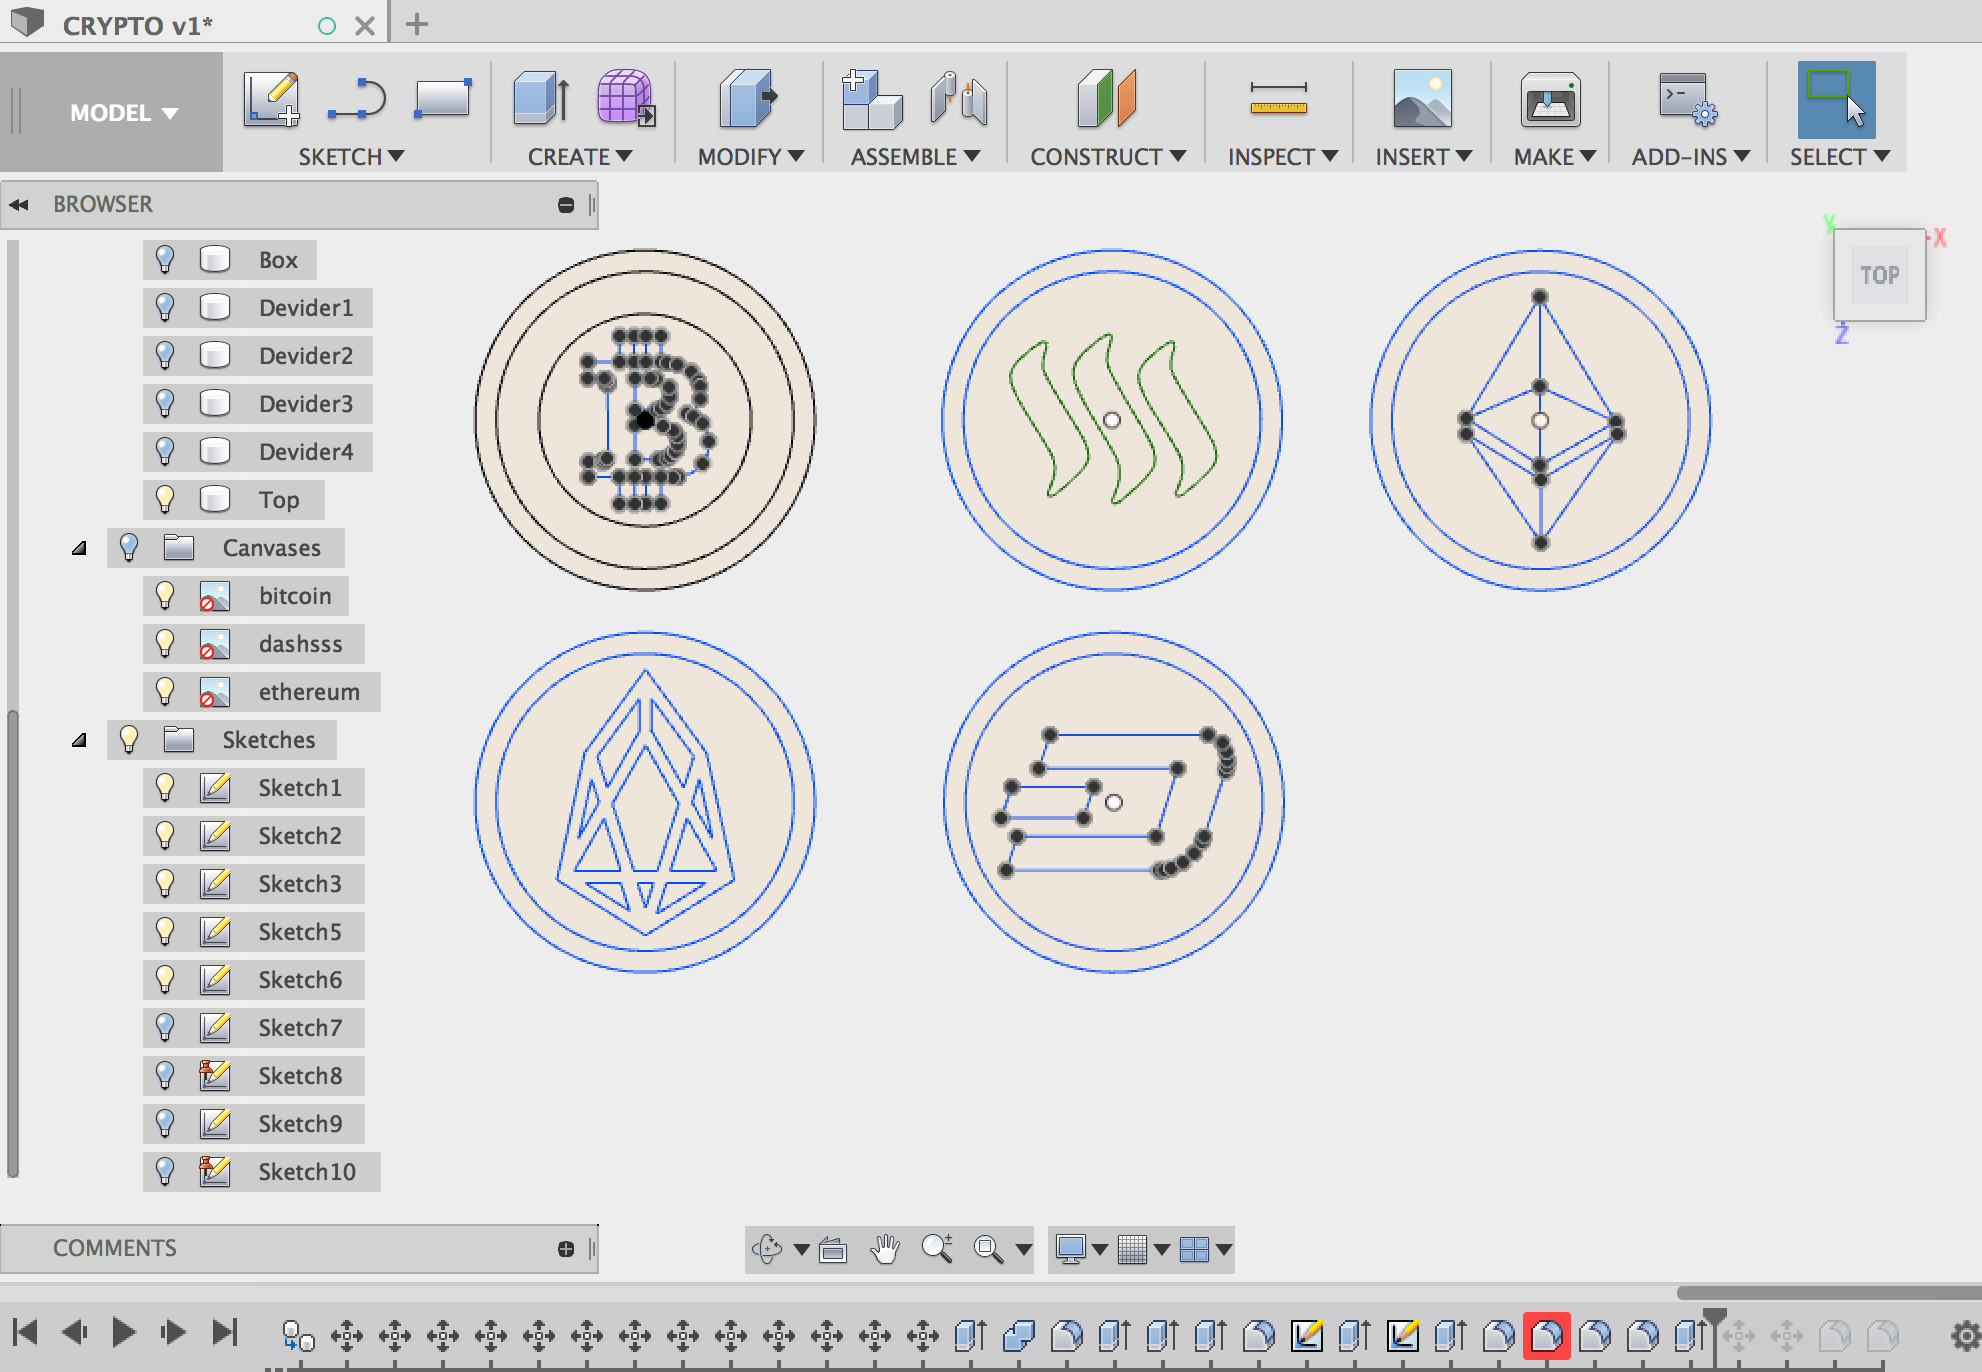Click the Orbit navigation icon

click(x=767, y=1248)
